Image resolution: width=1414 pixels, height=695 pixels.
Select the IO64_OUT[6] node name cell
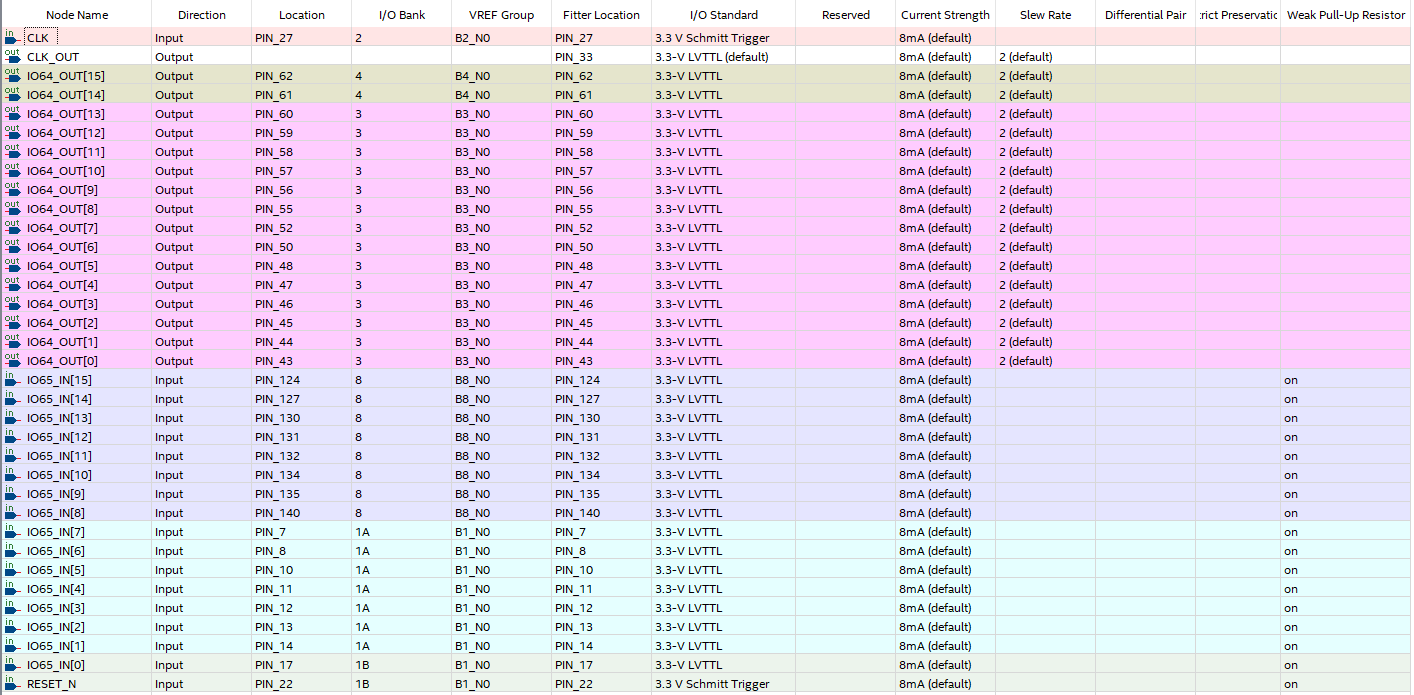tap(77, 246)
